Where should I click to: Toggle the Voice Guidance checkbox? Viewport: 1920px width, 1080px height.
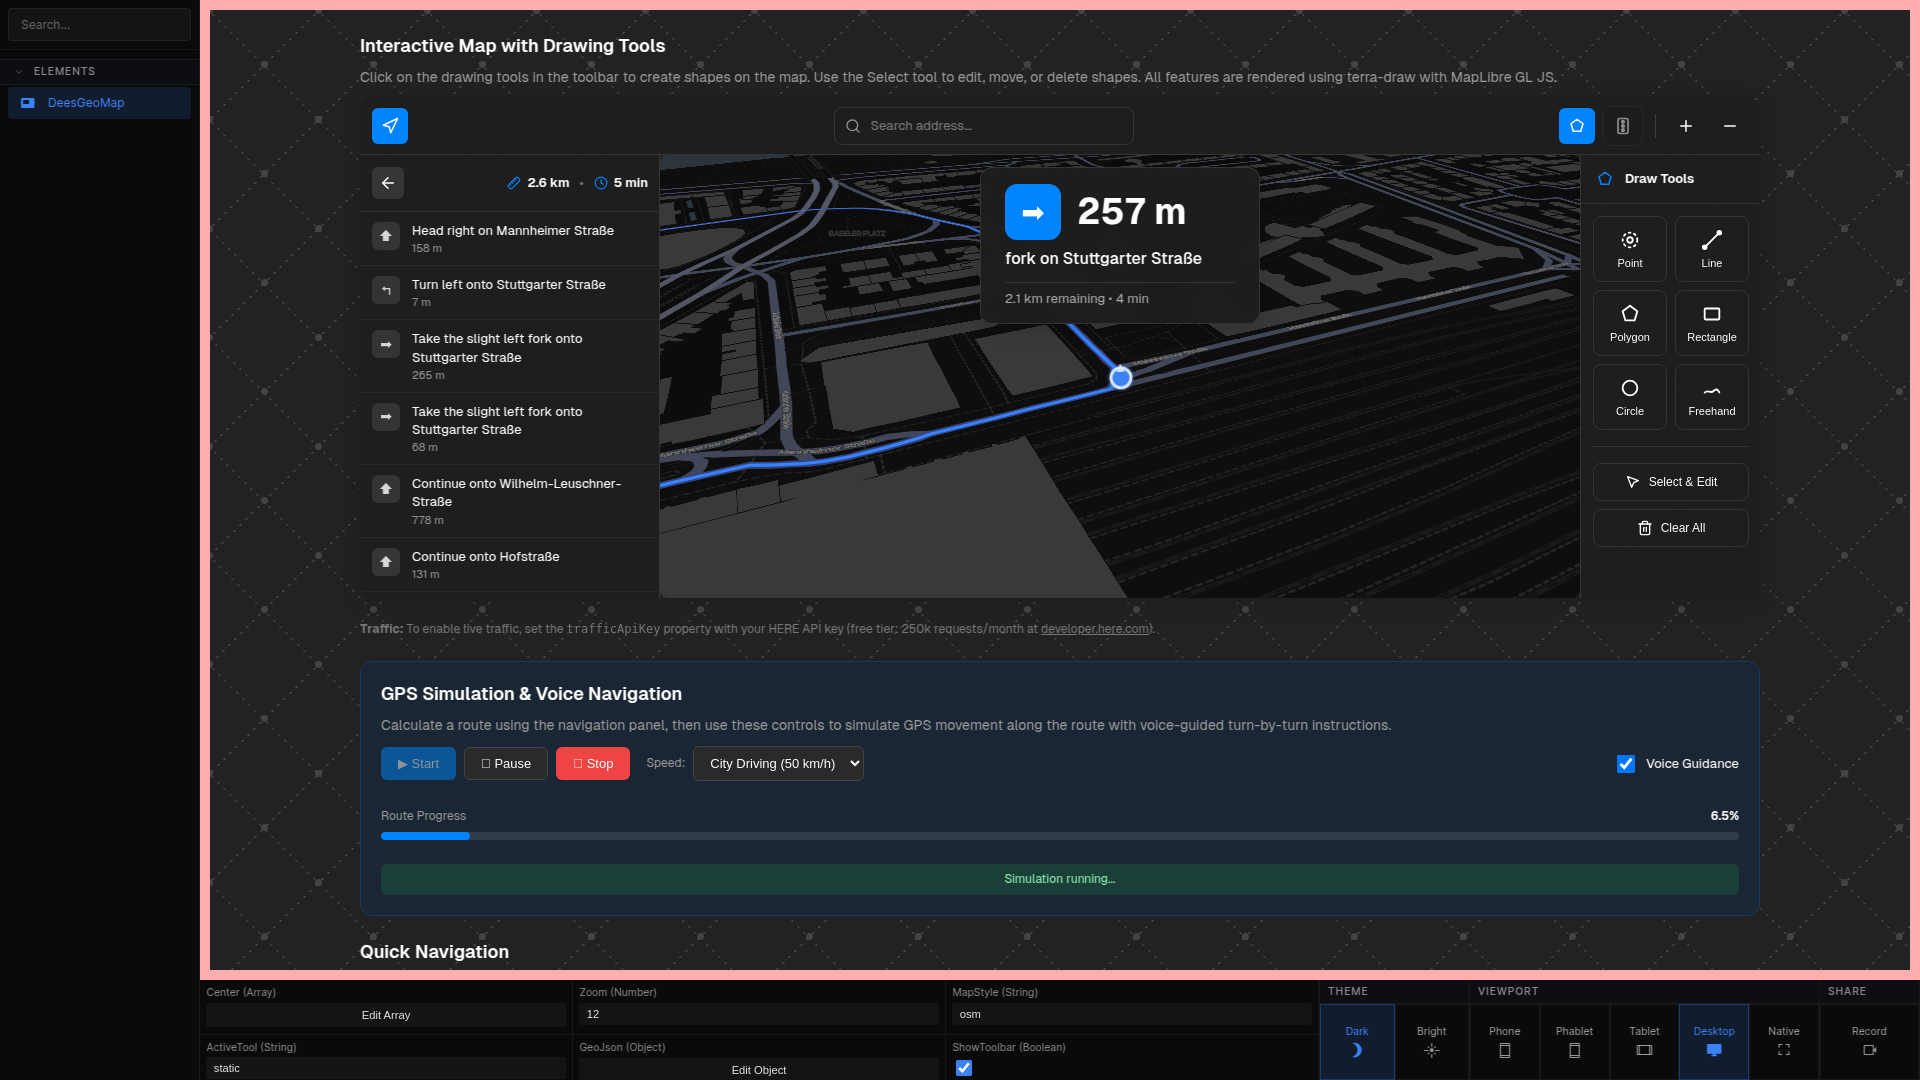pos(1626,764)
